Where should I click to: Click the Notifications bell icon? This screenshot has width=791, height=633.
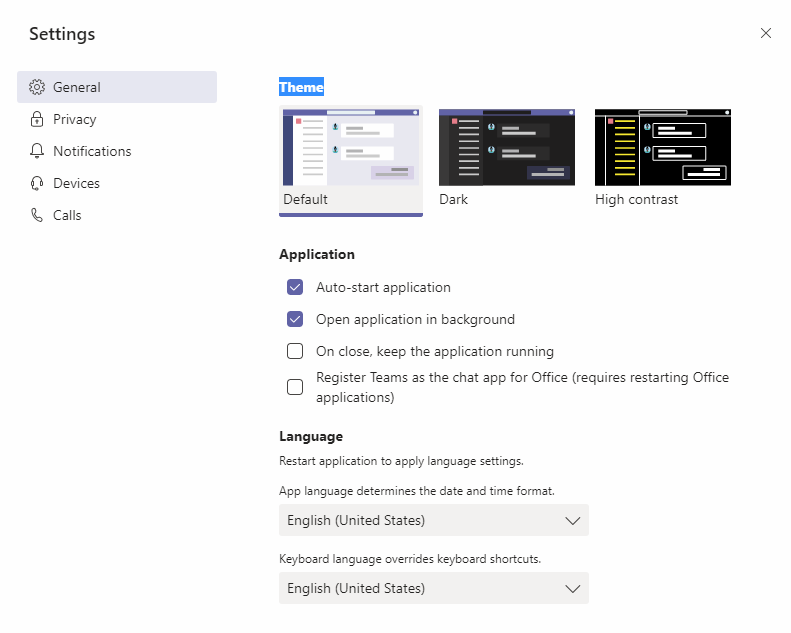click(37, 151)
